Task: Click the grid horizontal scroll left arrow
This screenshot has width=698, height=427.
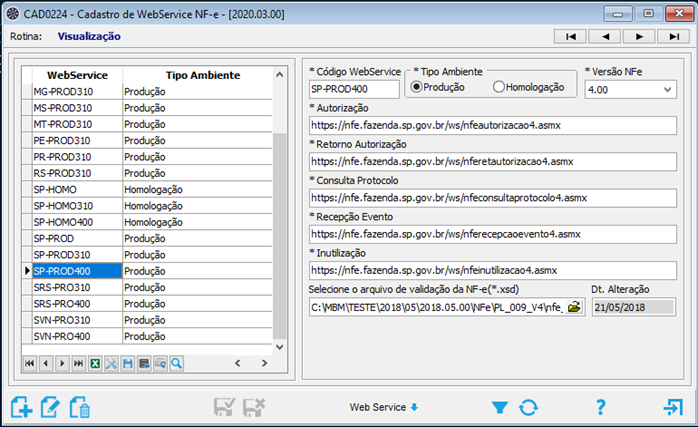Action: (238, 363)
